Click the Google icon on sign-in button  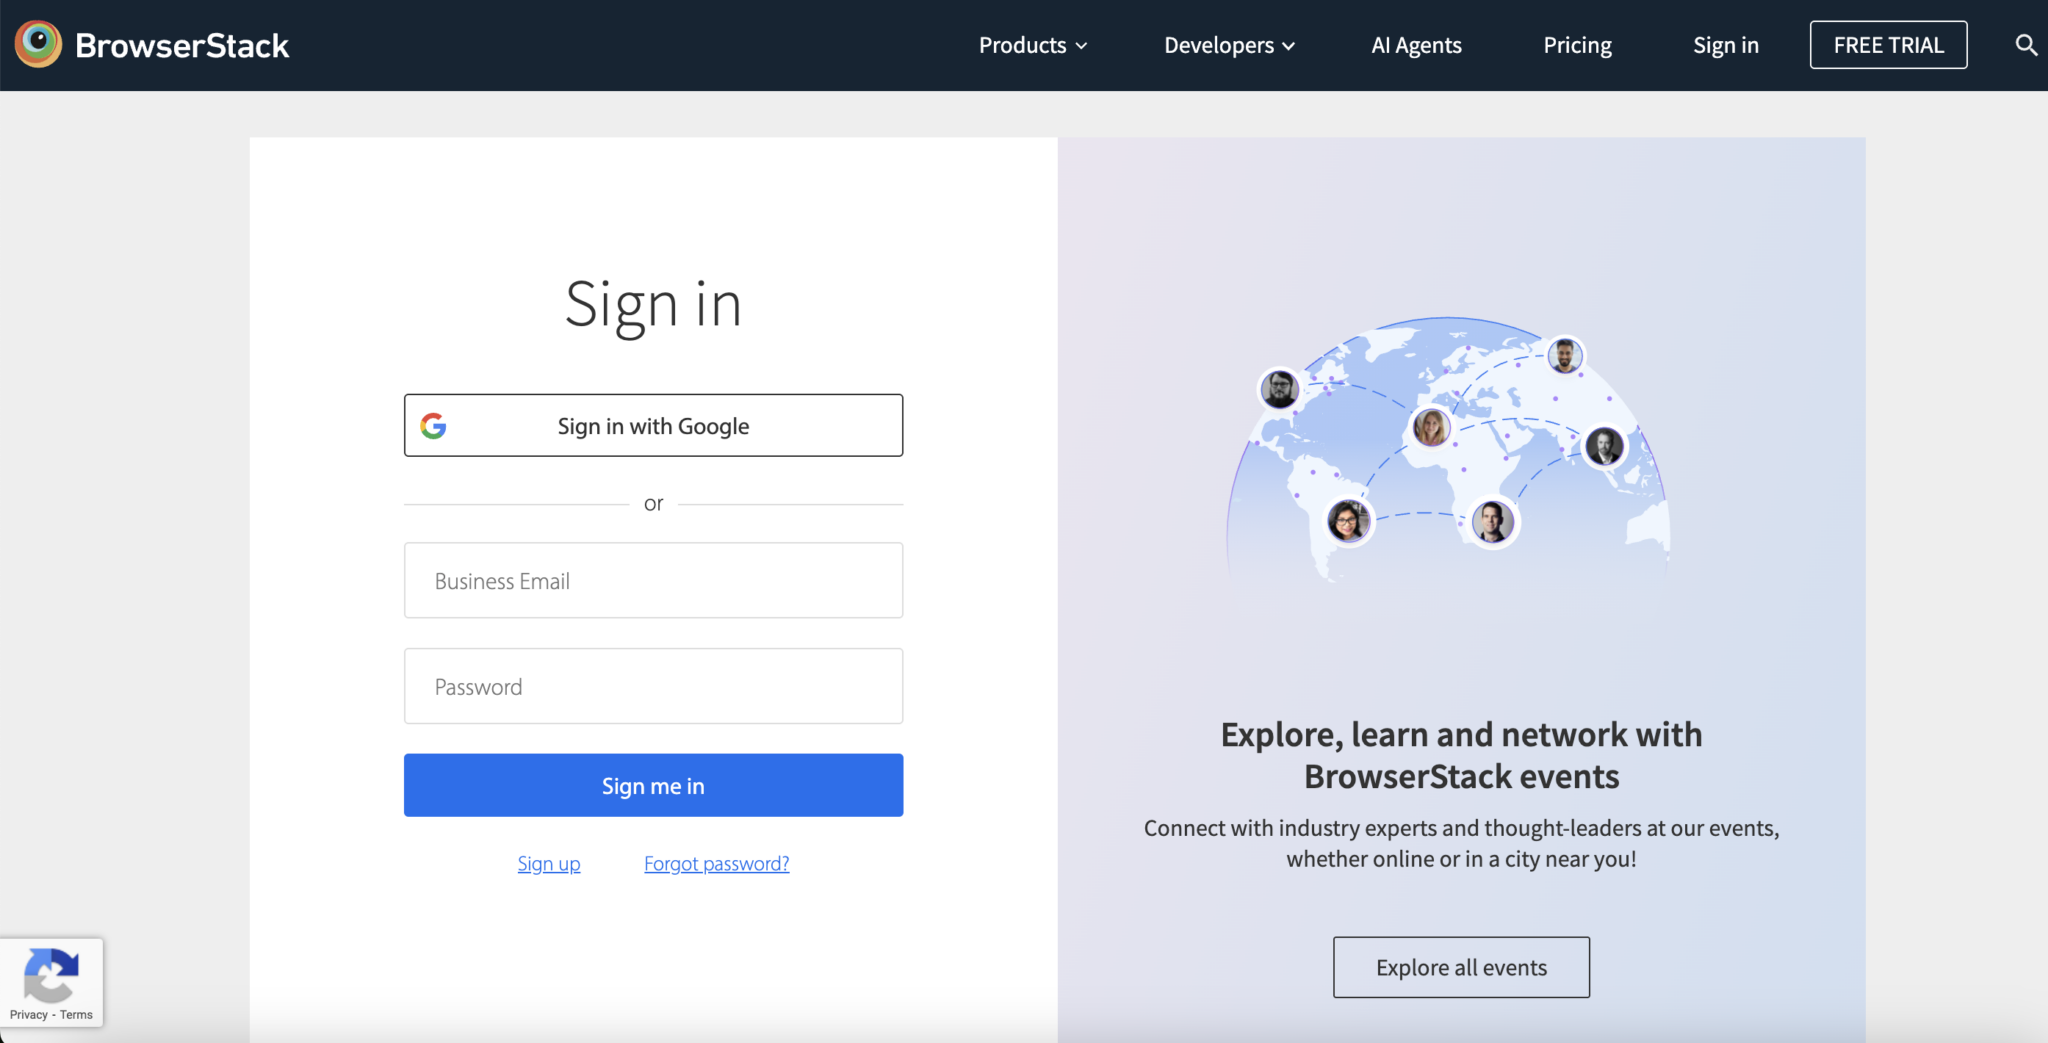434,425
